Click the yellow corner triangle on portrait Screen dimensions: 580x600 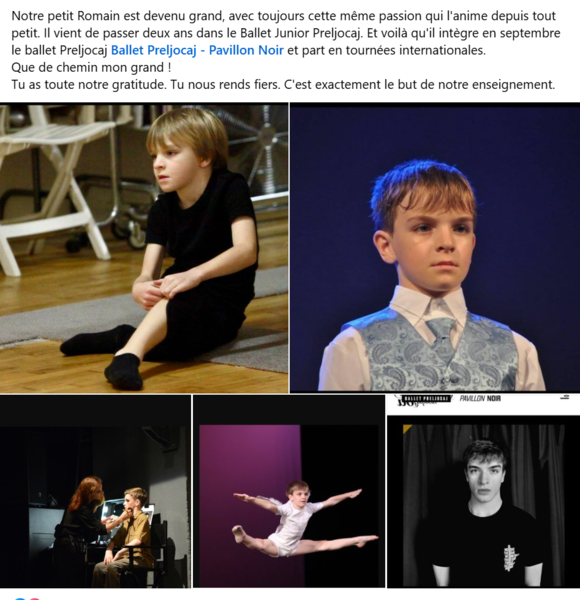(406, 428)
